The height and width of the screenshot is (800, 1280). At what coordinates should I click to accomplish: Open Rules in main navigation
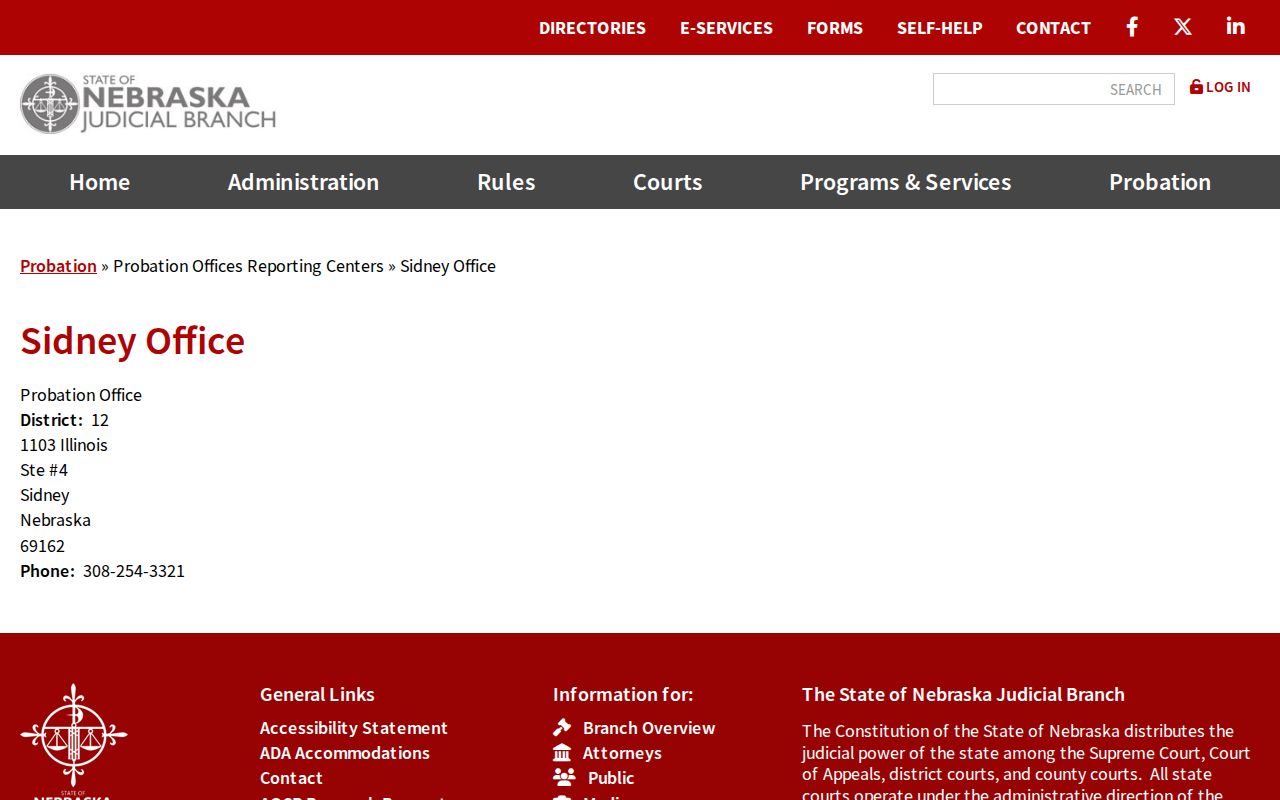pos(506,182)
